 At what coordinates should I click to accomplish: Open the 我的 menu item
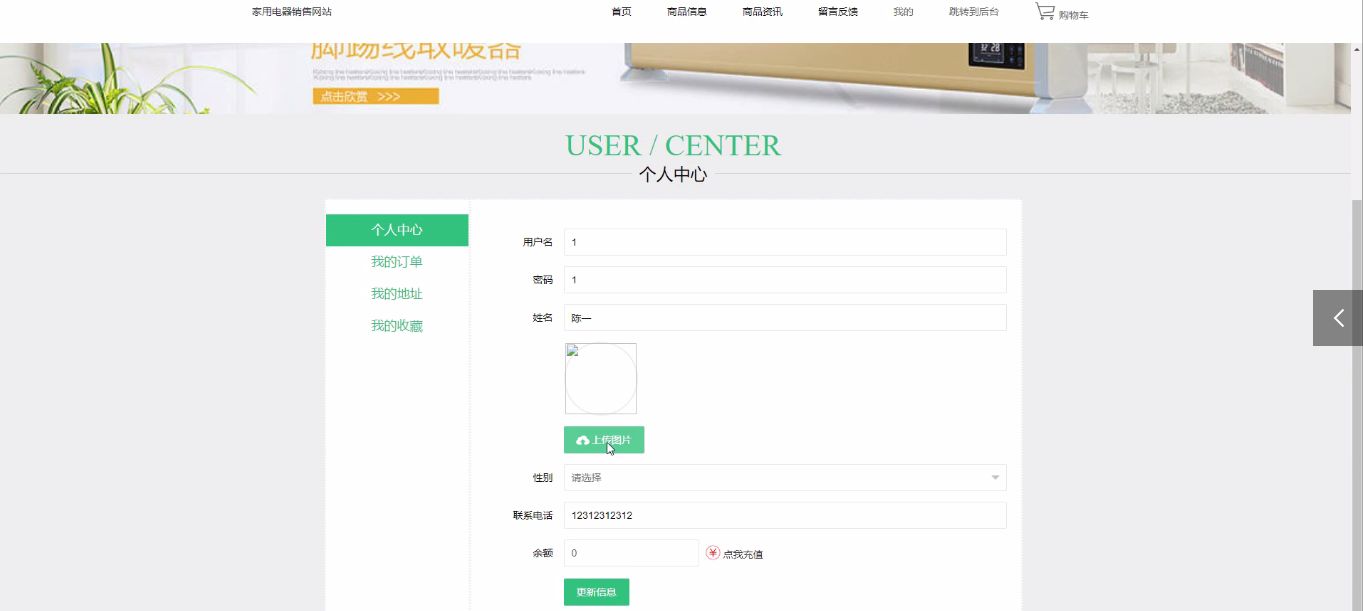click(903, 12)
